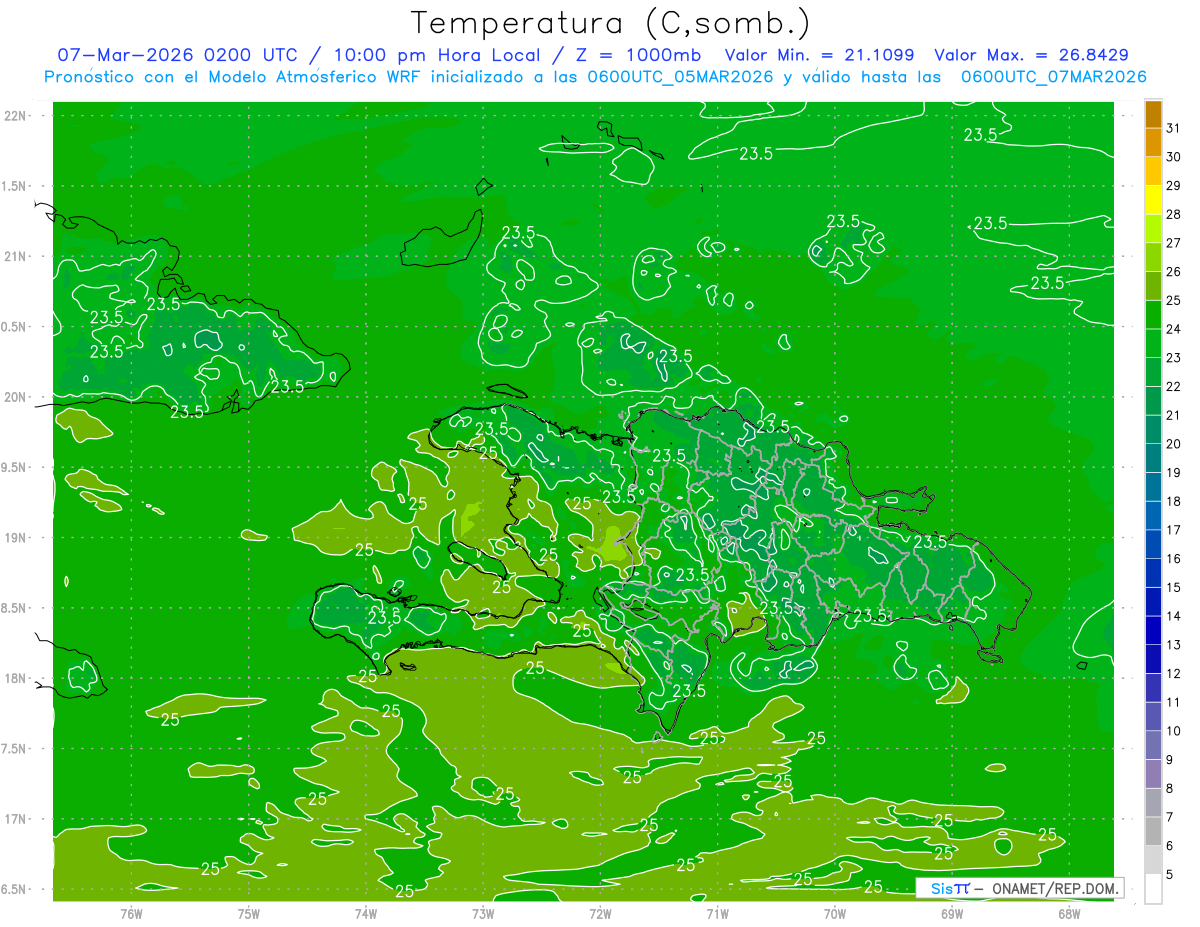Click the colorbar value 25

point(1174,300)
